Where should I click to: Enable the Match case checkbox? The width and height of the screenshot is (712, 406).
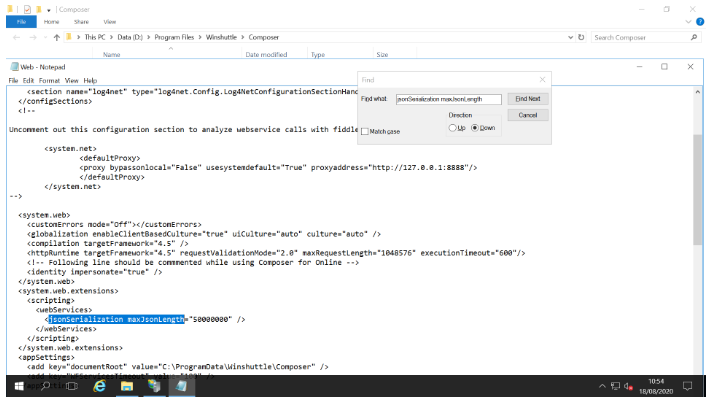(x=365, y=131)
